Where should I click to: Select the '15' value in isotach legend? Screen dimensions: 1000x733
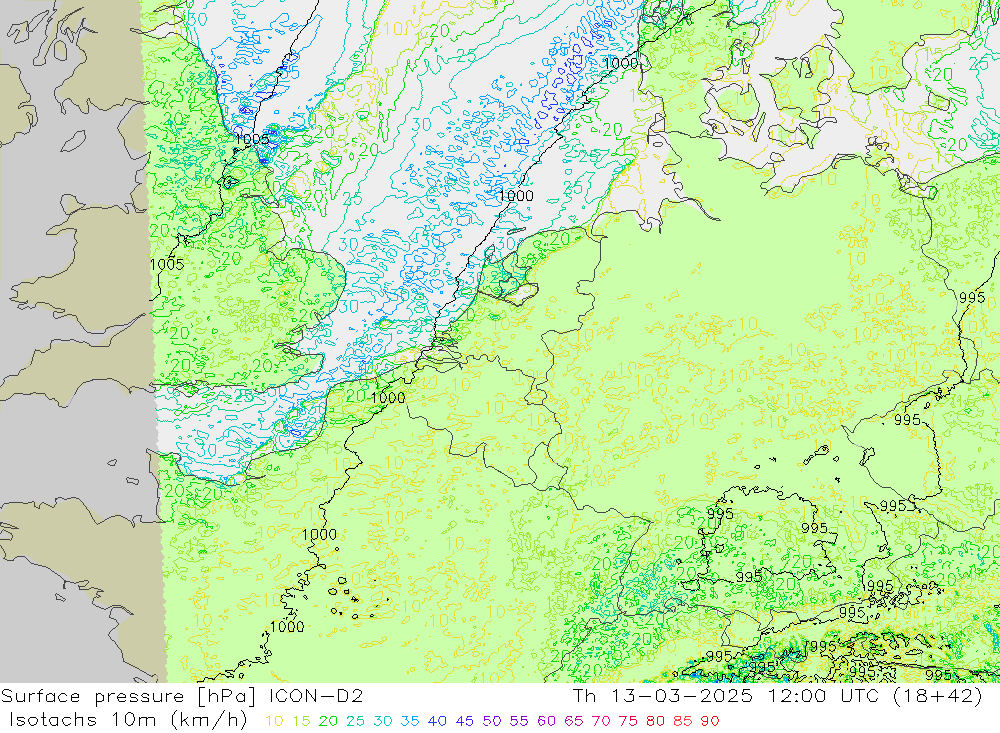pyautogui.click(x=302, y=722)
